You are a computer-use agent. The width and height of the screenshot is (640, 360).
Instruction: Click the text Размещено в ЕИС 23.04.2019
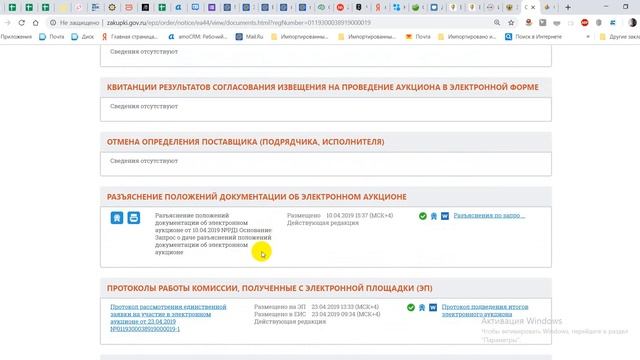click(317, 314)
